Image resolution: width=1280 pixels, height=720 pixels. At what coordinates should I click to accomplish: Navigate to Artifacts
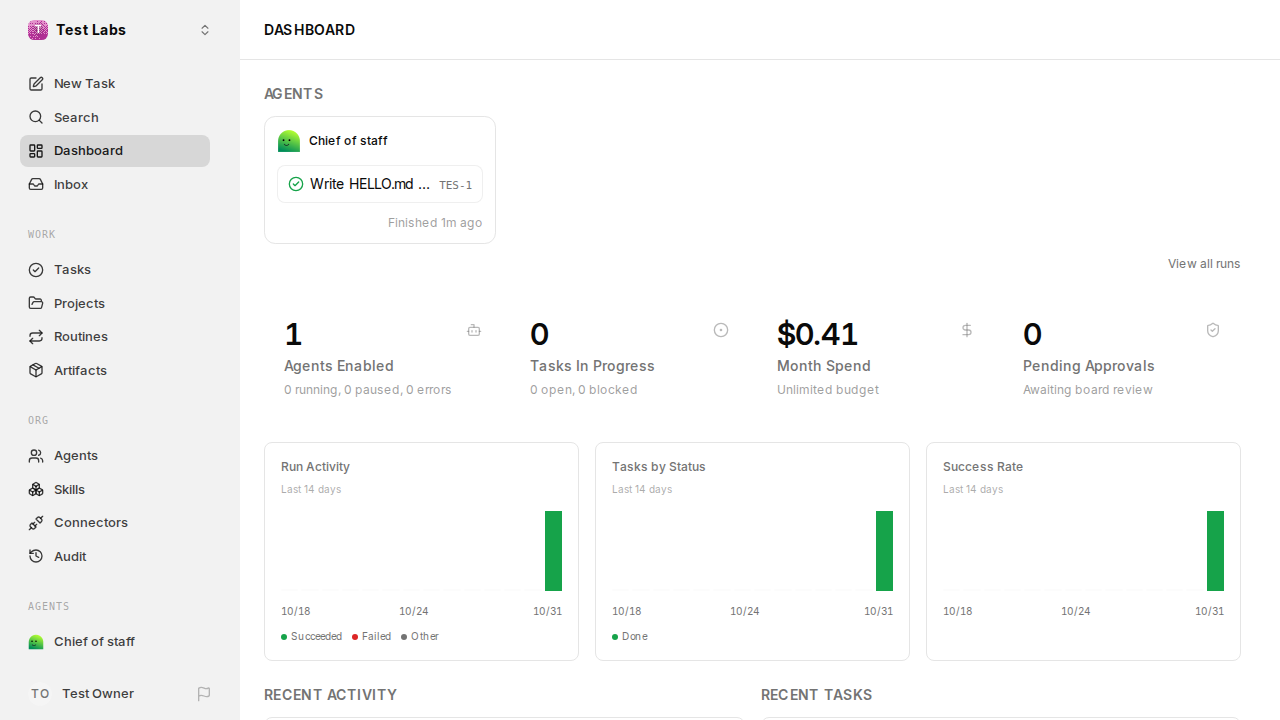115,370
